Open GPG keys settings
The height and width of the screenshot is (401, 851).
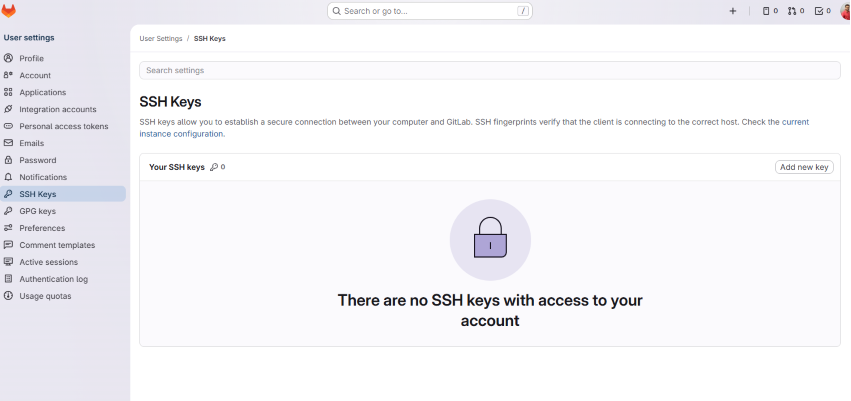tap(37, 211)
